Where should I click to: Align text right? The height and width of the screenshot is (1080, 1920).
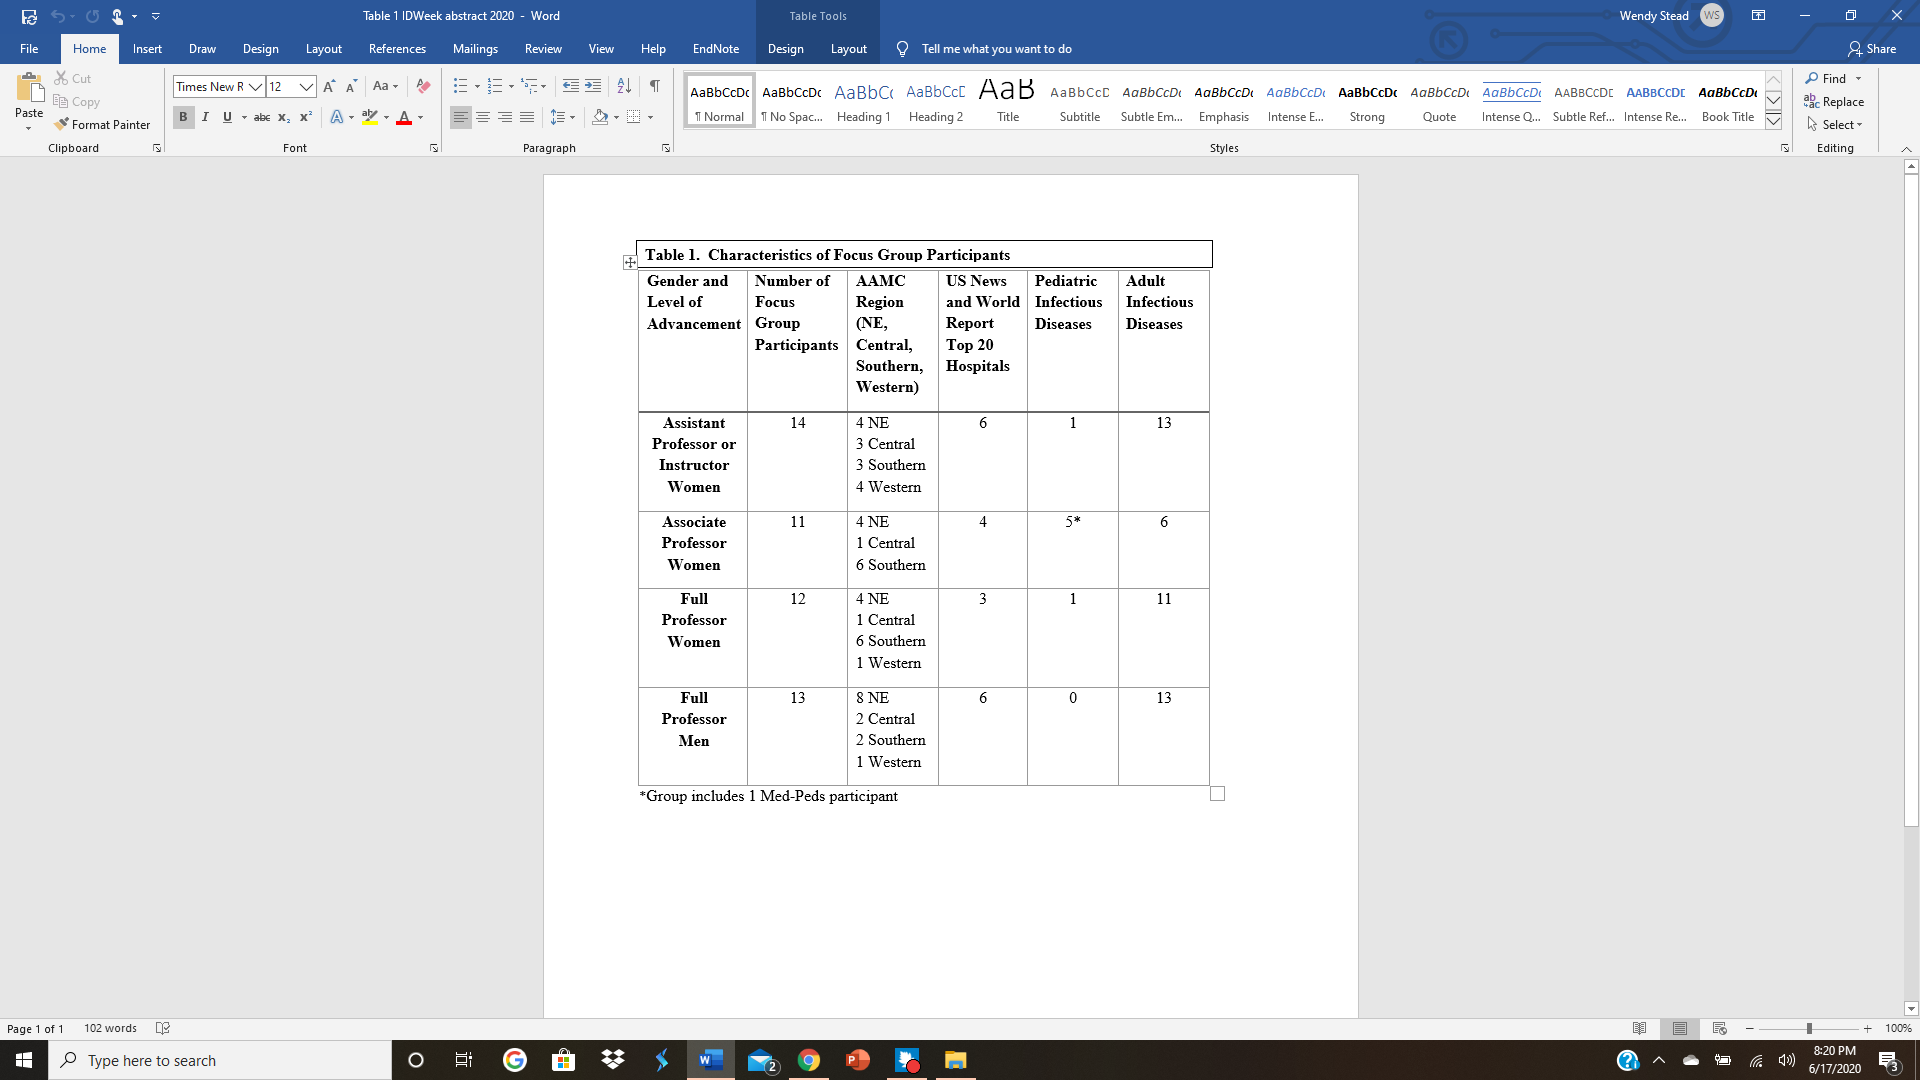click(505, 118)
